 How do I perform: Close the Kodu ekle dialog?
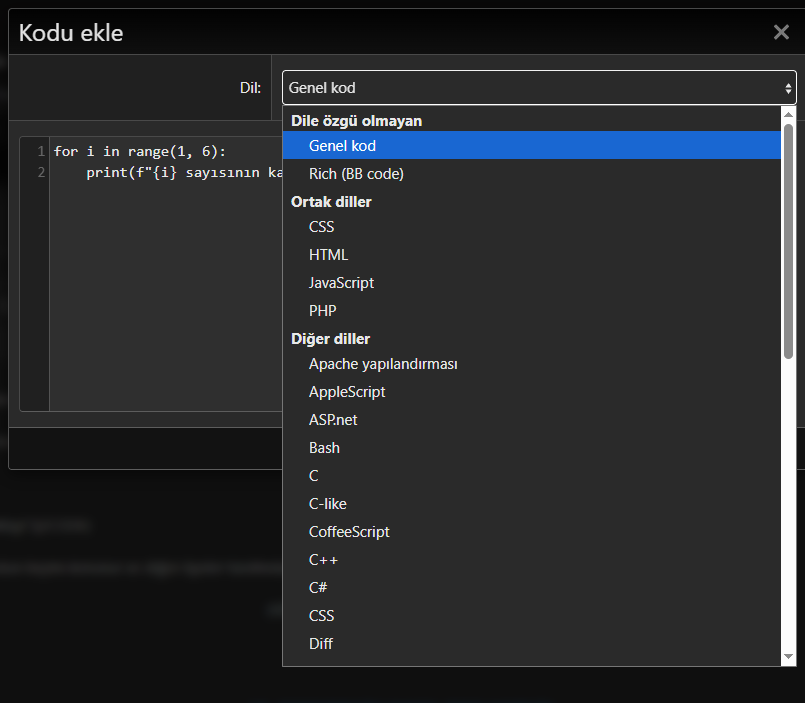click(781, 32)
